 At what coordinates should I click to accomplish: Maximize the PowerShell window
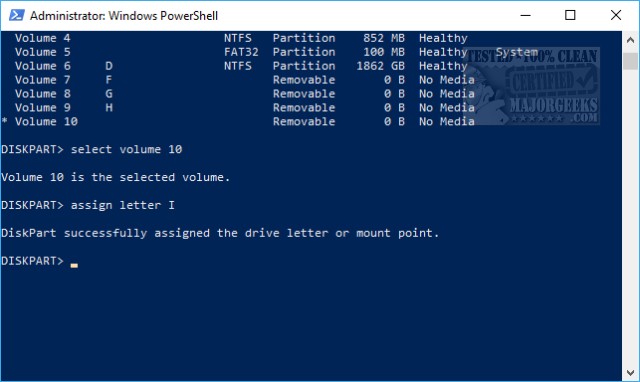click(570, 16)
